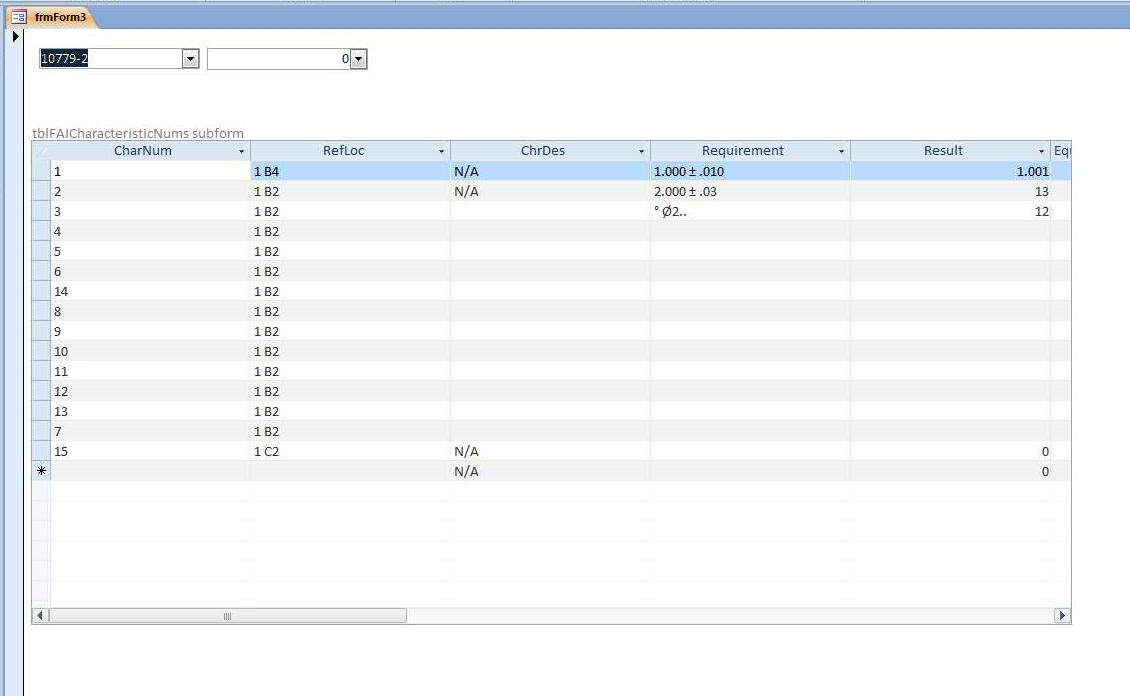The width and height of the screenshot is (1130, 696).
Task: Open CharNum column filter arrow
Action: [x=241, y=151]
